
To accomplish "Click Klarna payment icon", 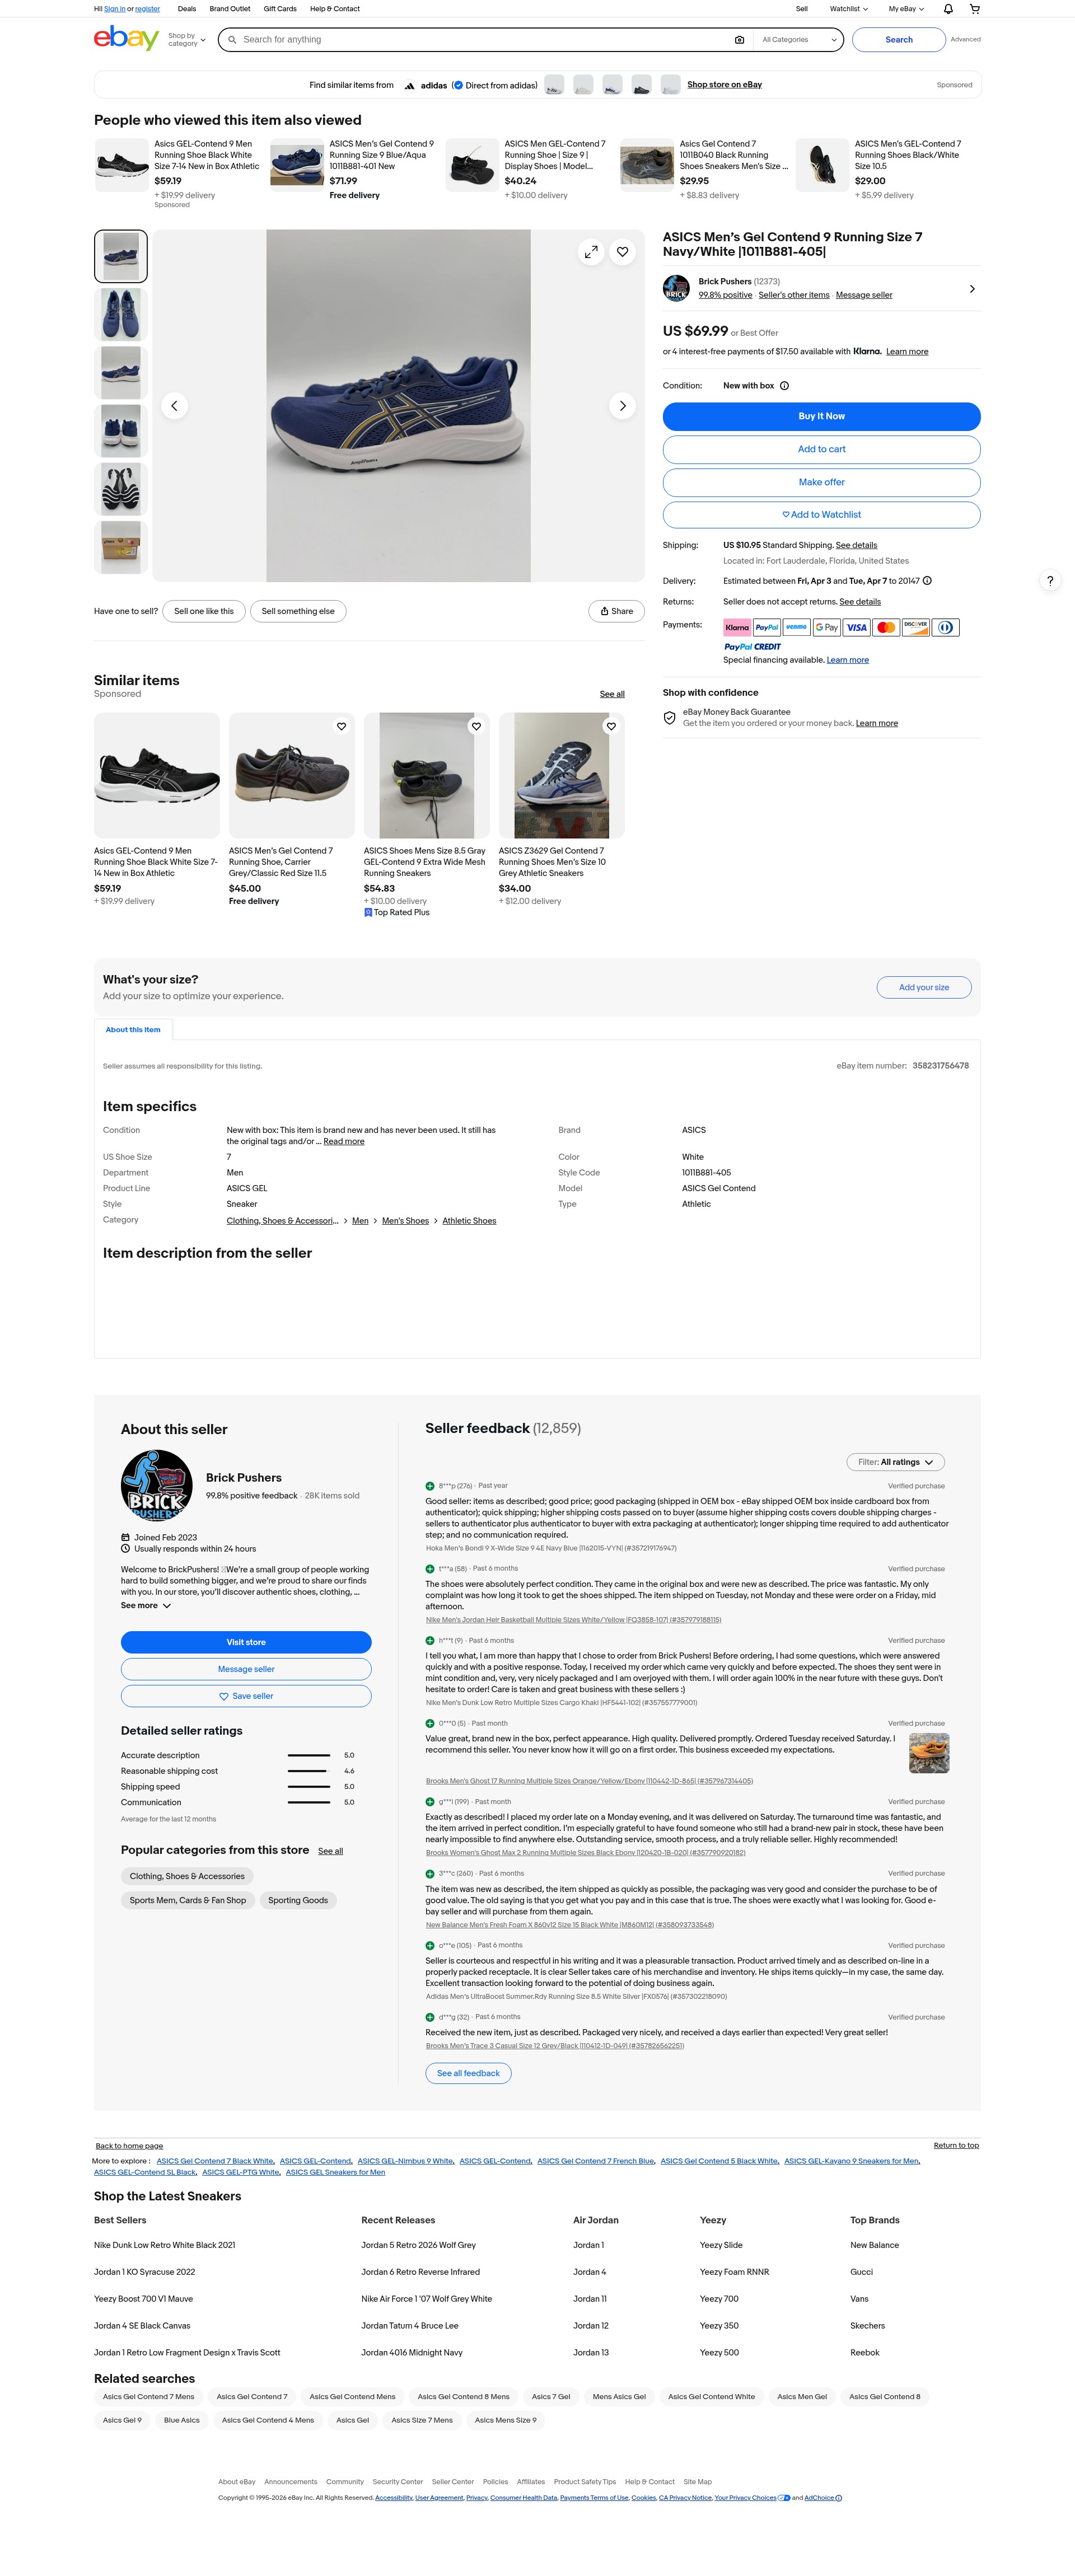I will [x=737, y=627].
